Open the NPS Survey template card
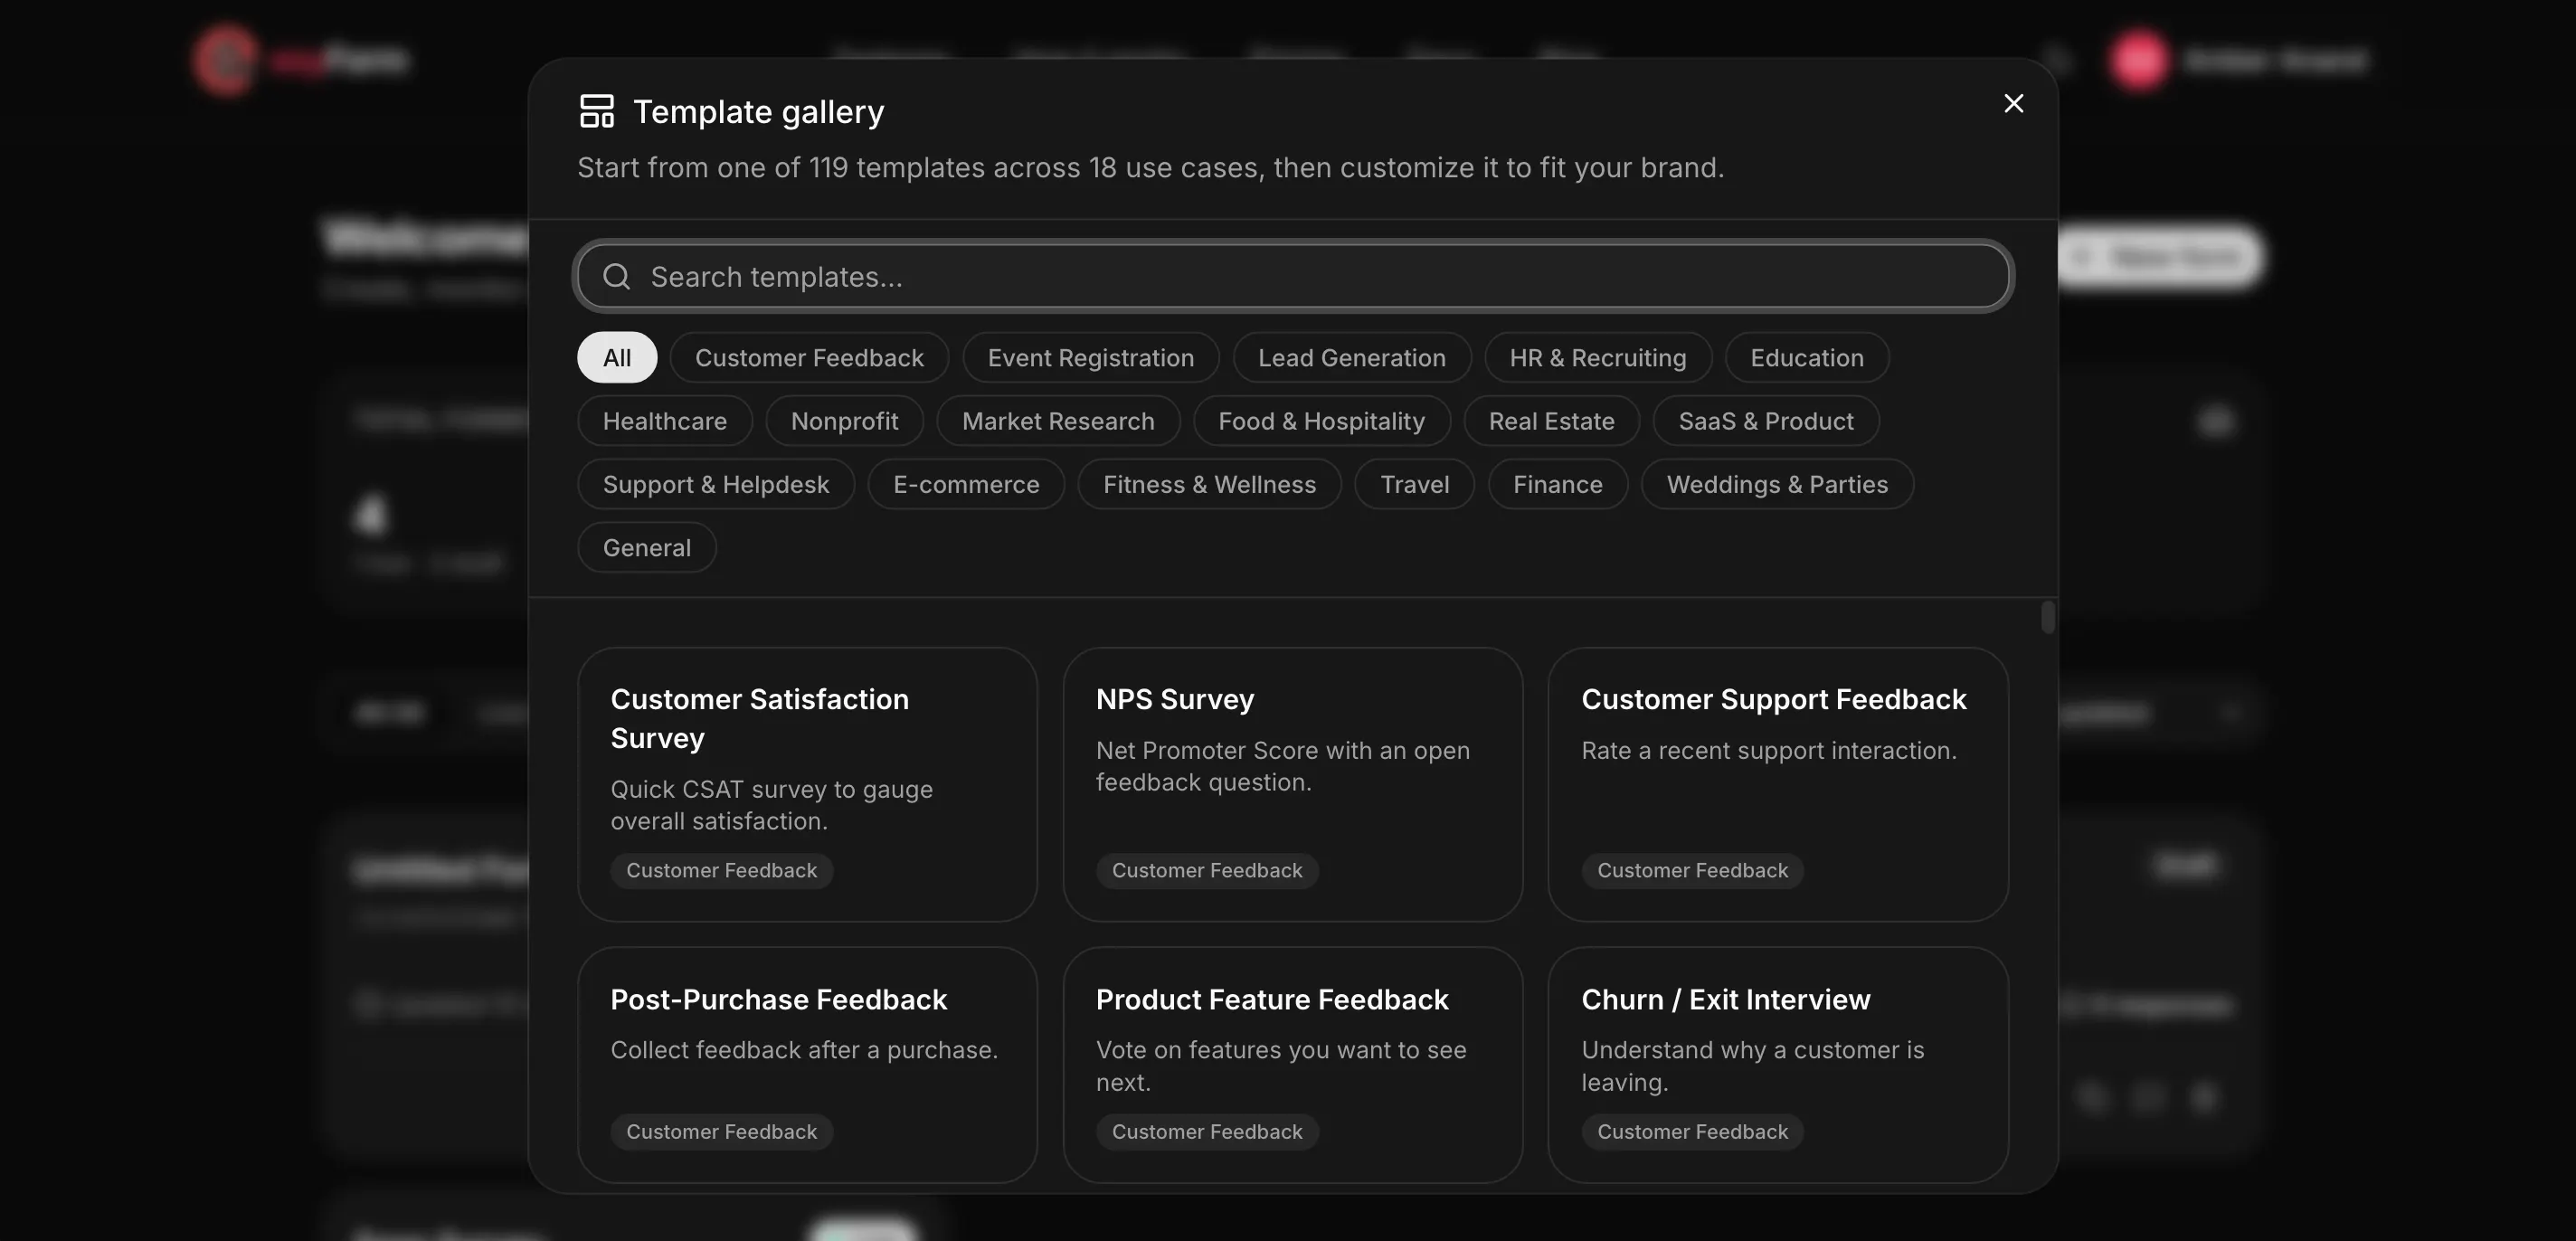Image resolution: width=2576 pixels, height=1241 pixels. [1292, 784]
